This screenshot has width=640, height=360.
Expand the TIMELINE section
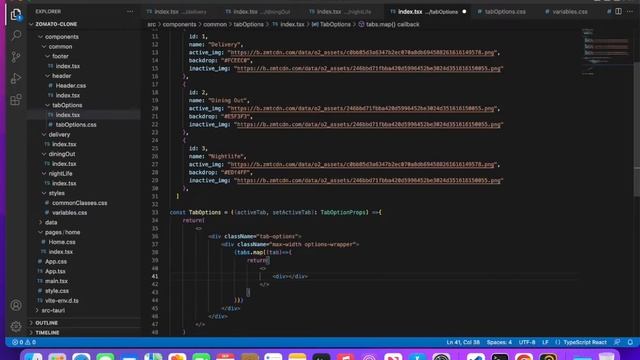[x=47, y=333]
